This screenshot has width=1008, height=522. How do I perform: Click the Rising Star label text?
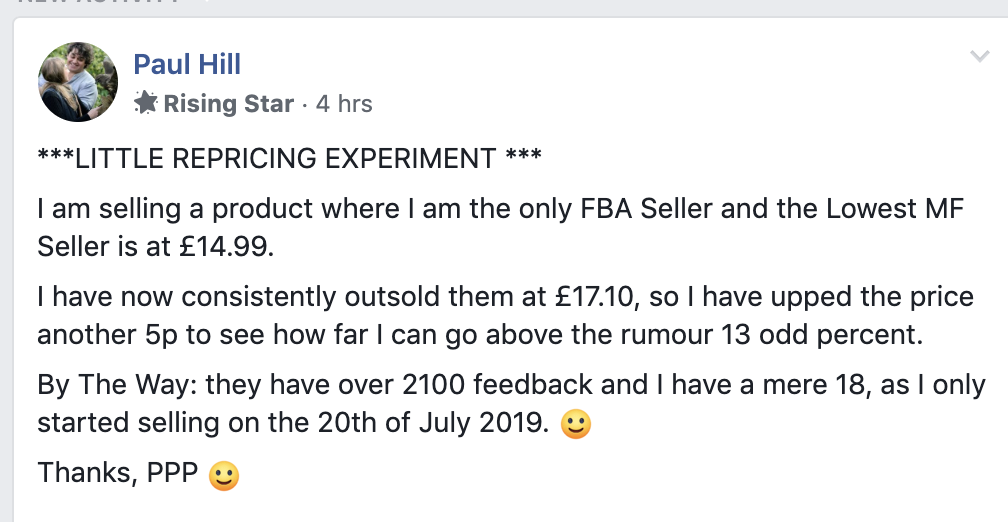point(228,104)
